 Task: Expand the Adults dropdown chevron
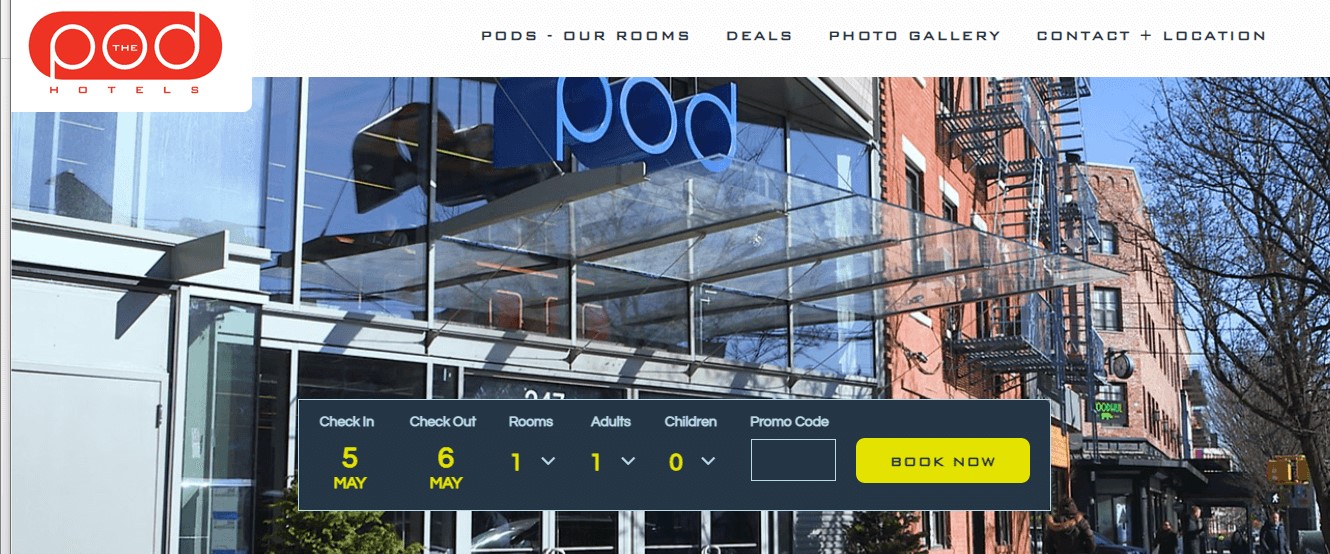[x=628, y=461]
